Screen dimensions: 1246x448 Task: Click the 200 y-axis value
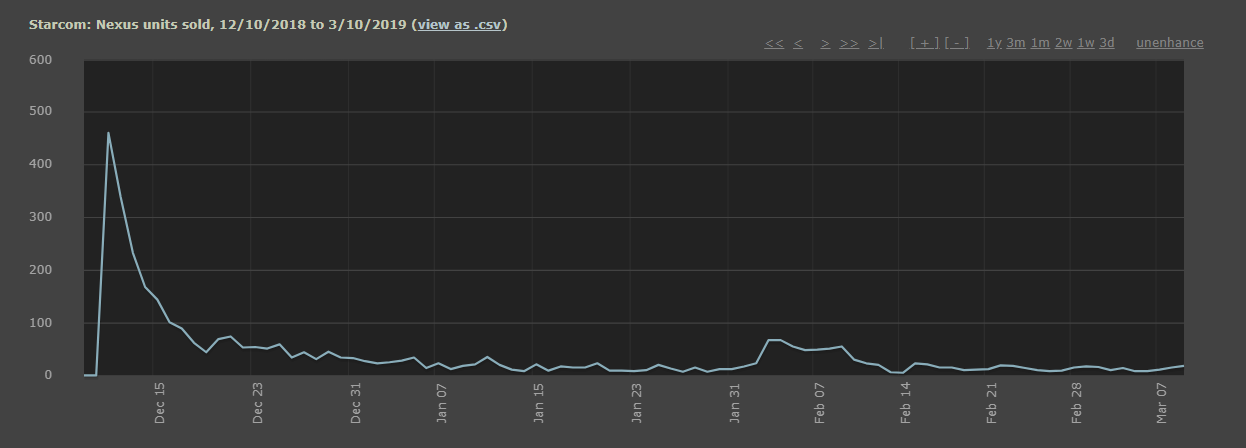(41, 270)
